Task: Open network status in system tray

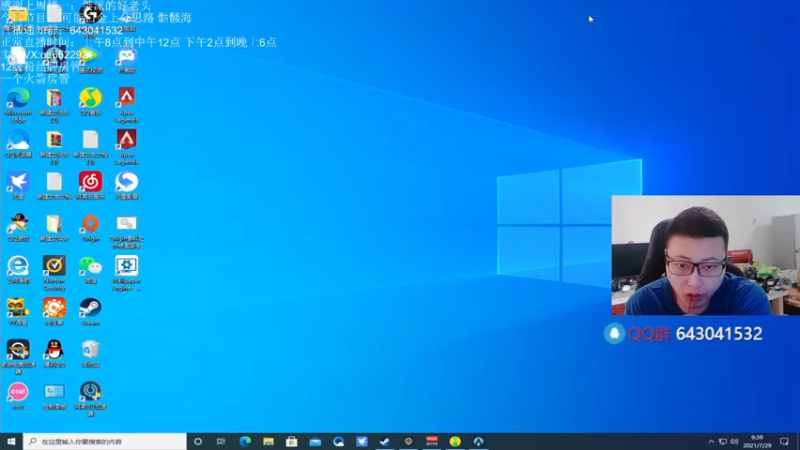Action: click(723, 442)
